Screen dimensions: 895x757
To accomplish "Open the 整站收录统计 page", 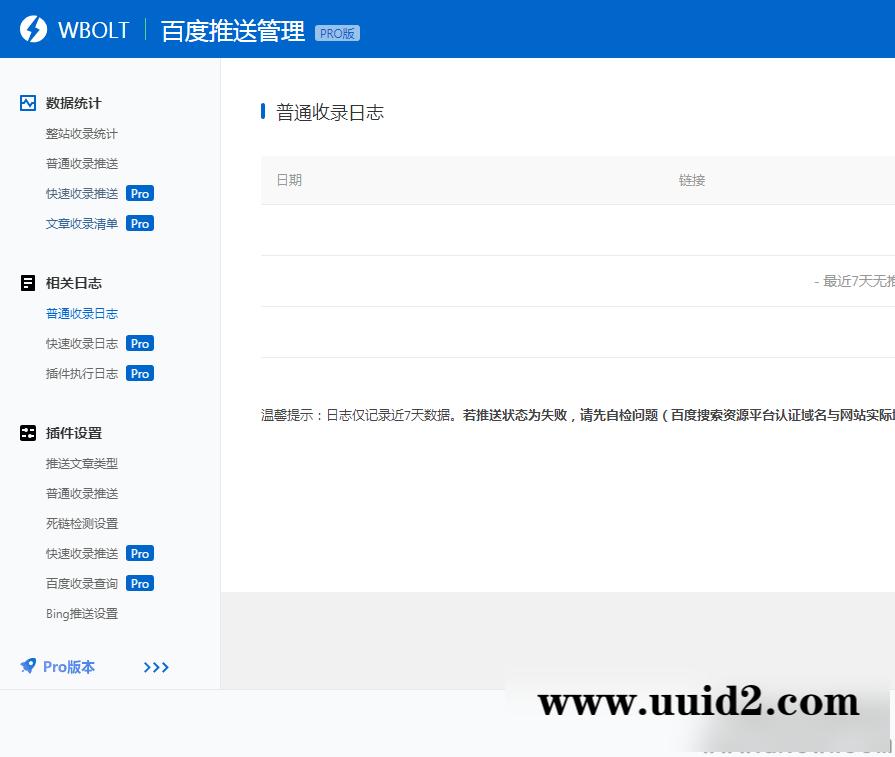I will pyautogui.click(x=81, y=133).
